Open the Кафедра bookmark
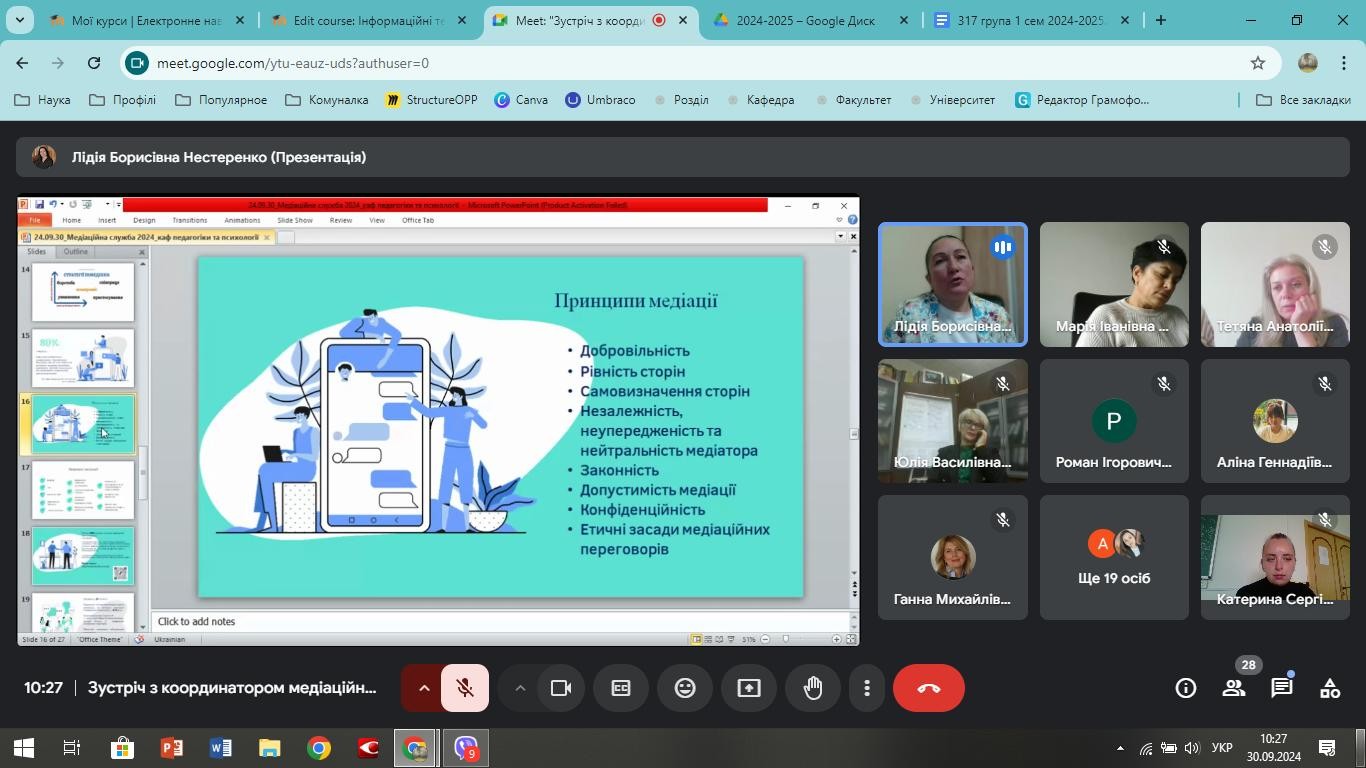1366x768 pixels. click(x=760, y=100)
